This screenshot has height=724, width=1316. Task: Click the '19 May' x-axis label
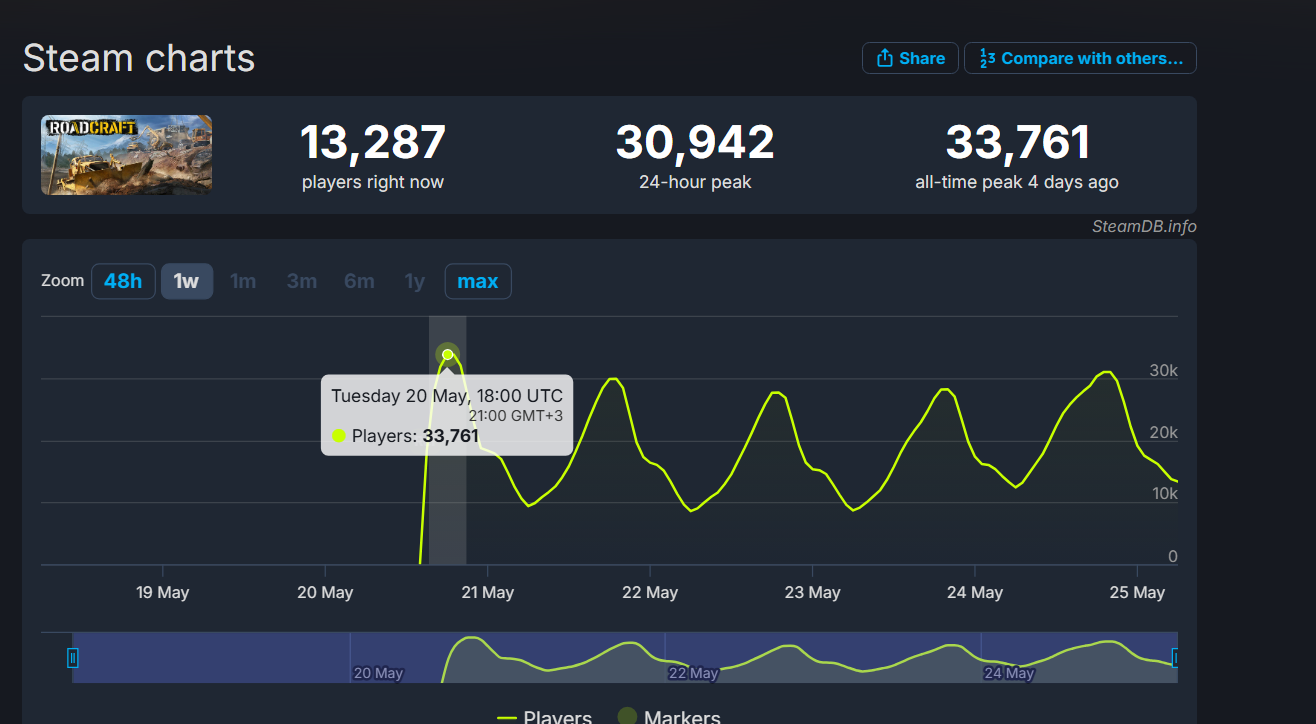click(x=163, y=592)
